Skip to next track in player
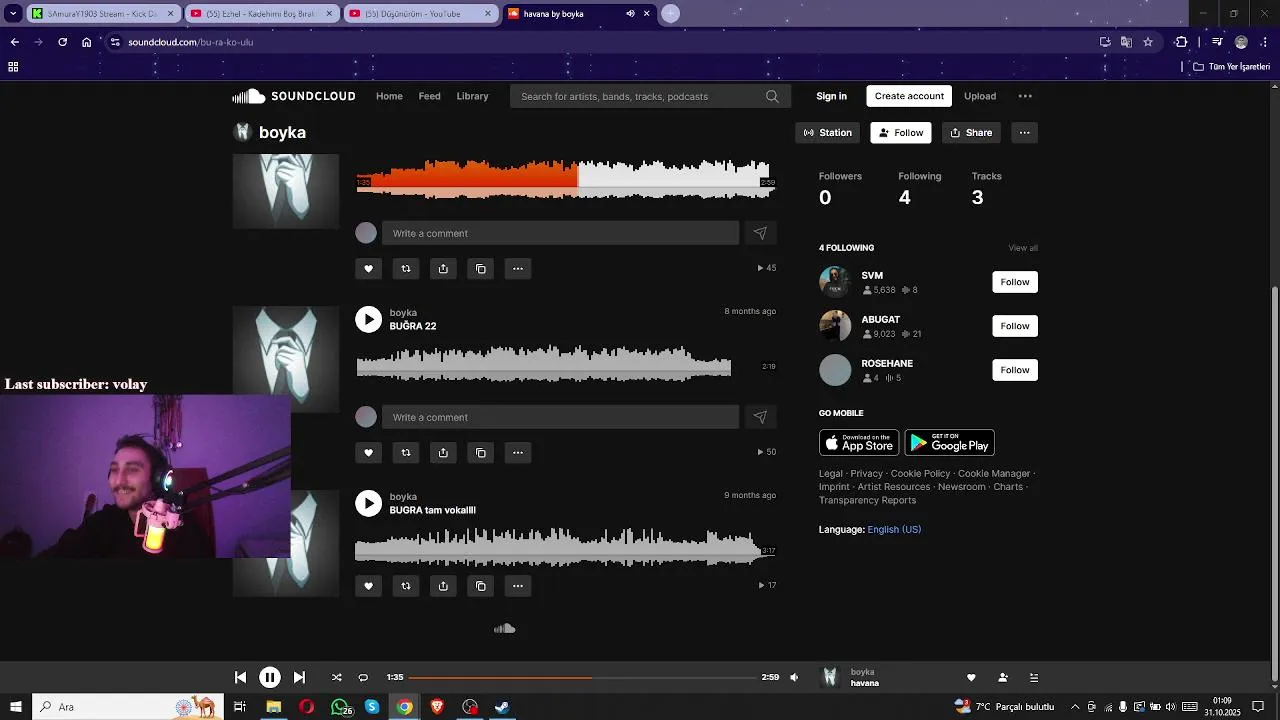The width and height of the screenshot is (1280, 720). click(x=299, y=677)
